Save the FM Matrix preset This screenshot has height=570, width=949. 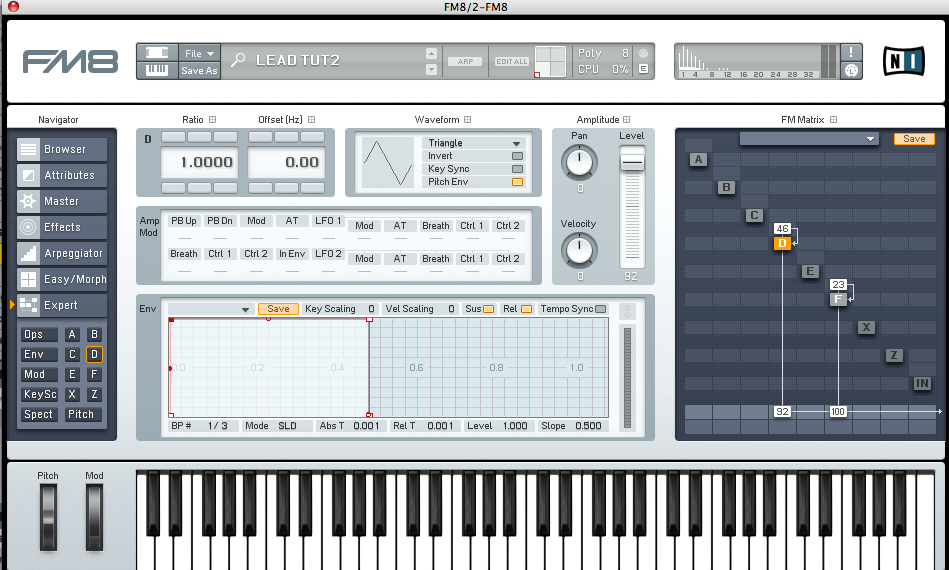click(x=914, y=139)
